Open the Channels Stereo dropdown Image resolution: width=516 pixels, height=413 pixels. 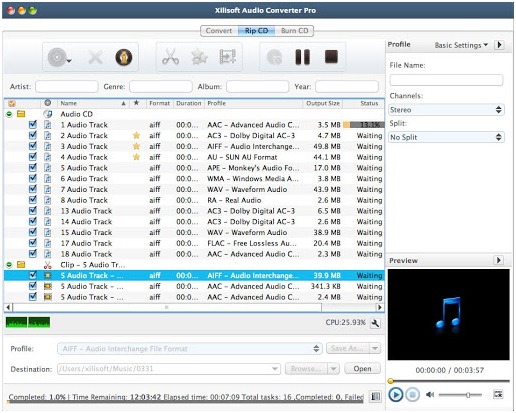pyautogui.click(x=446, y=110)
